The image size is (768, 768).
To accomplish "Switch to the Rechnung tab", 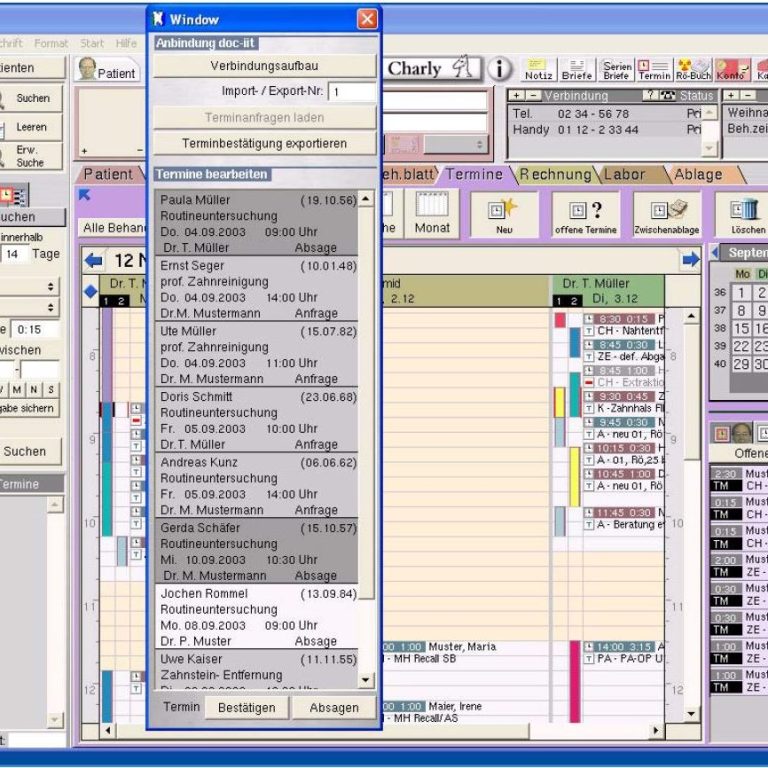I will pyautogui.click(x=555, y=174).
